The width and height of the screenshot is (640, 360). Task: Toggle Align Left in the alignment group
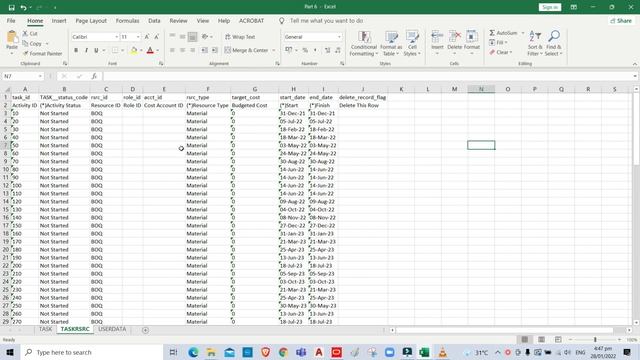click(172, 50)
